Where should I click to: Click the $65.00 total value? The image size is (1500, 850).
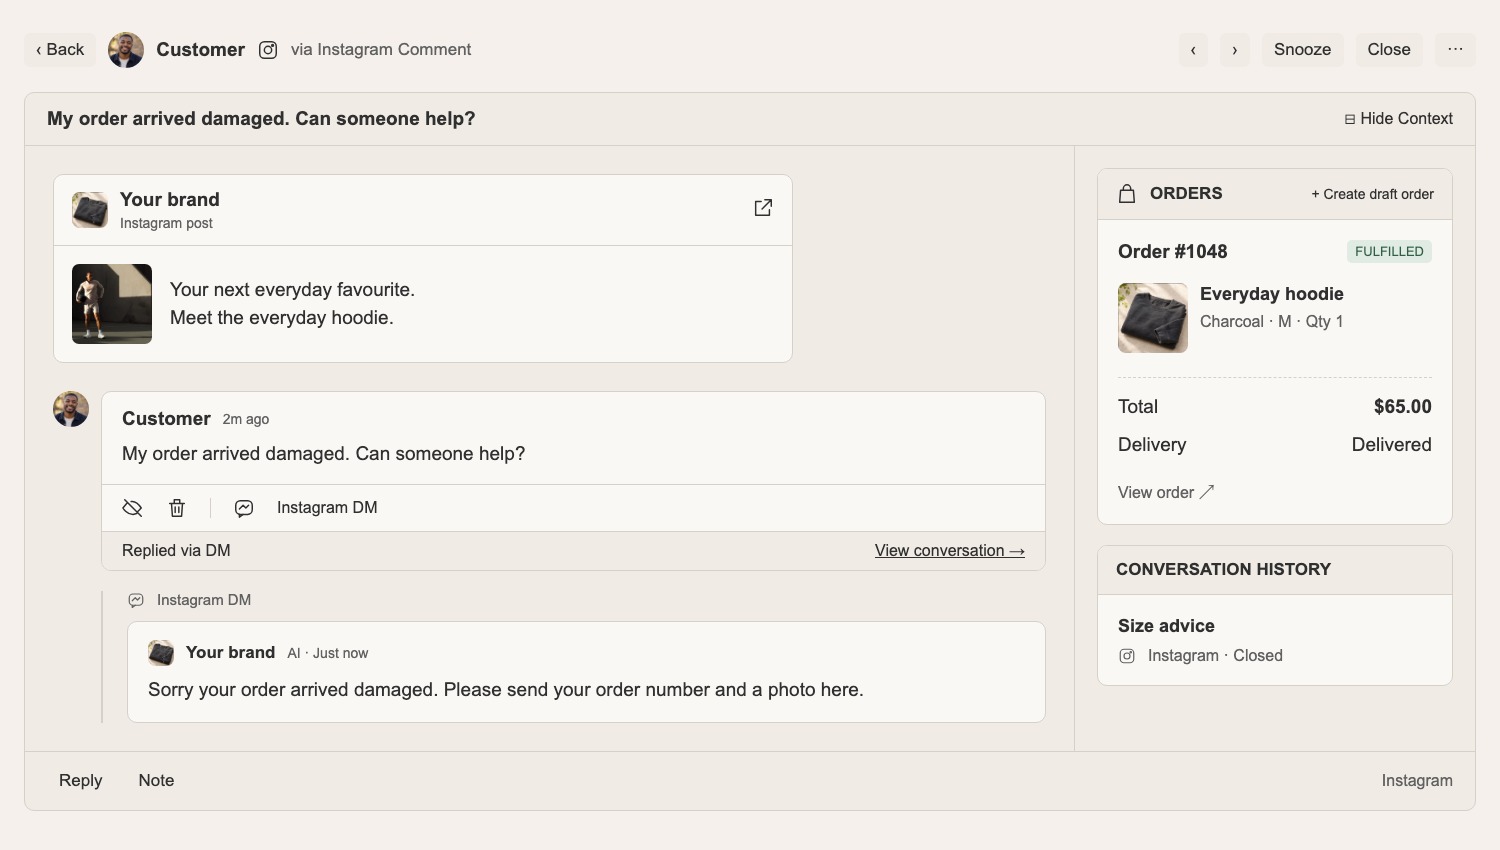(1402, 407)
